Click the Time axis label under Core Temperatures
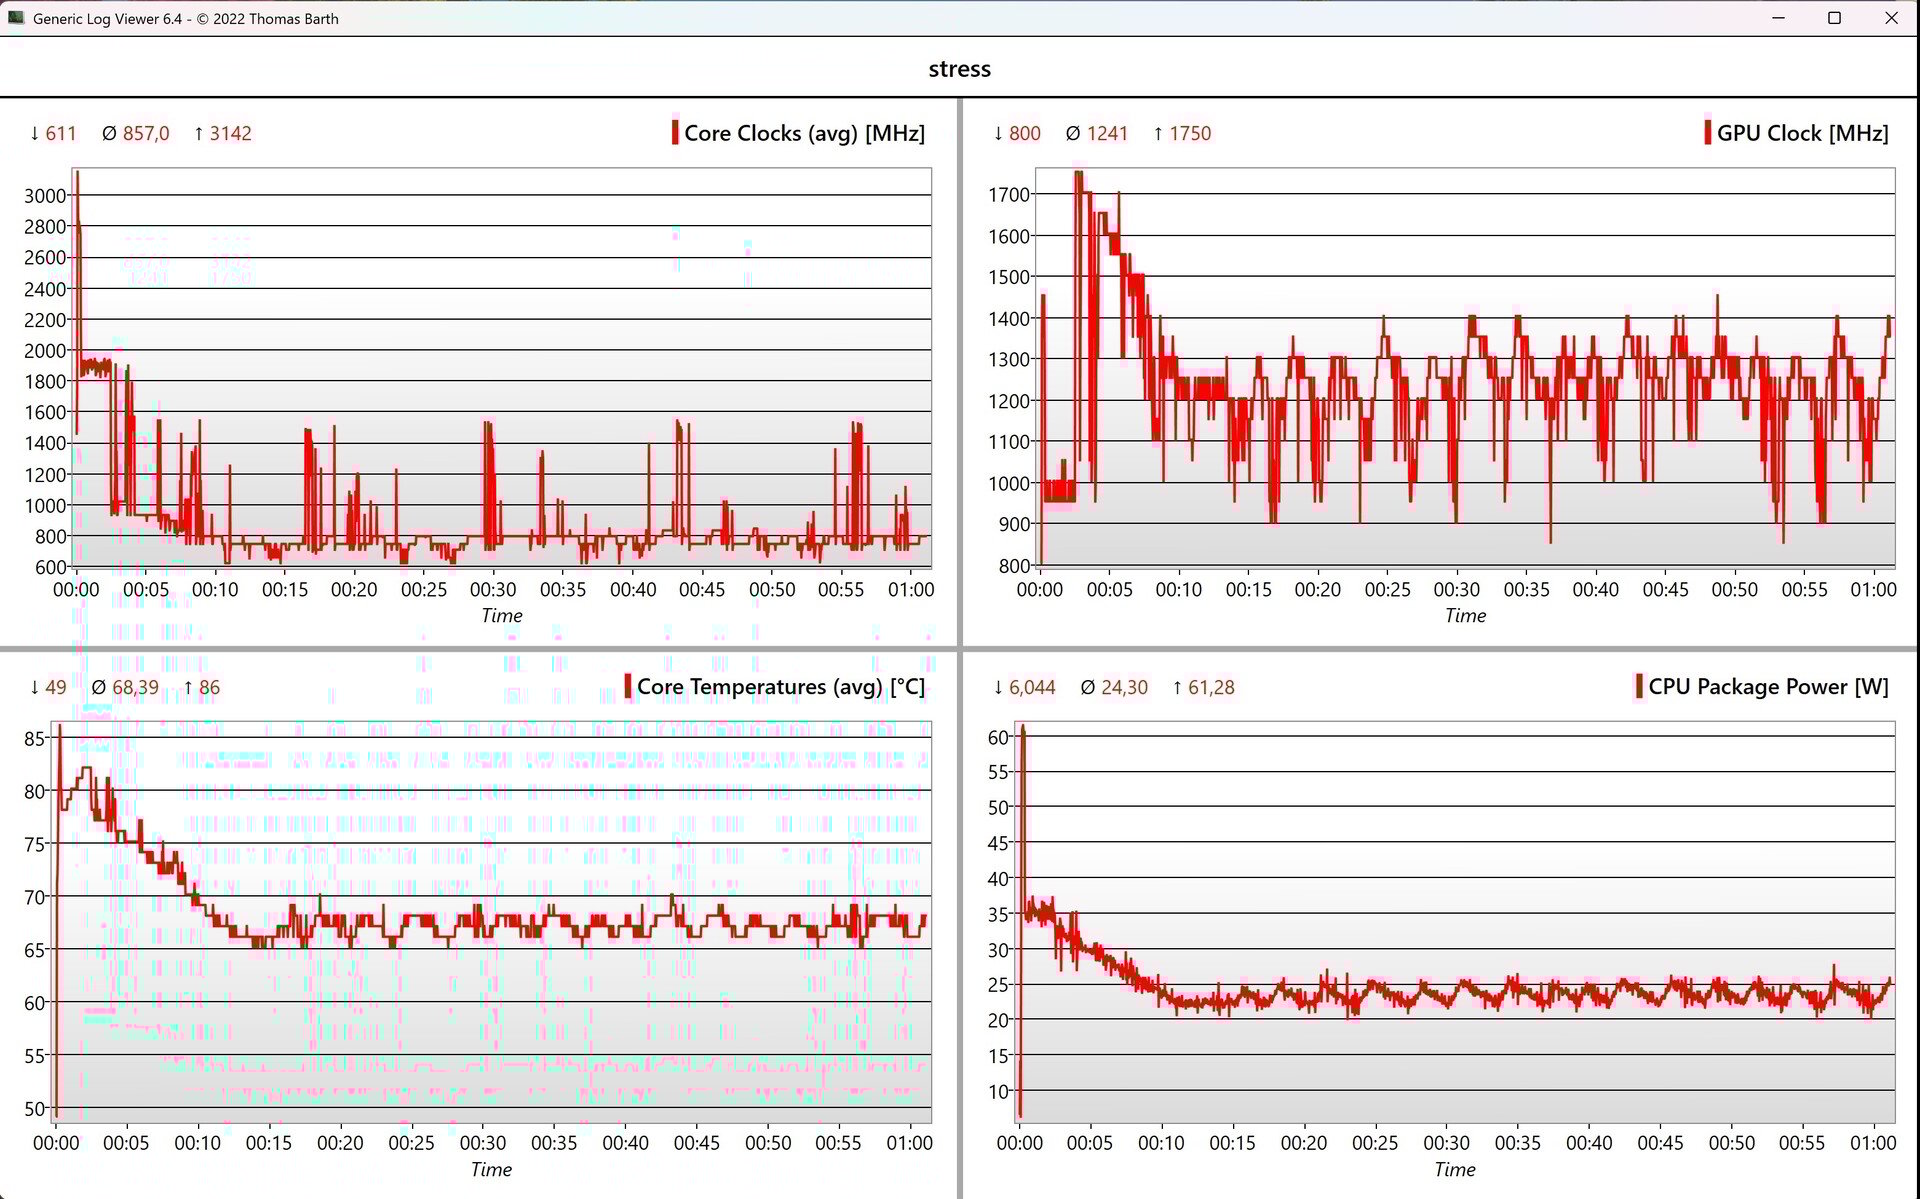Screen dimensions: 1920x1199 pyautogui.click(x=491, y=1169)
